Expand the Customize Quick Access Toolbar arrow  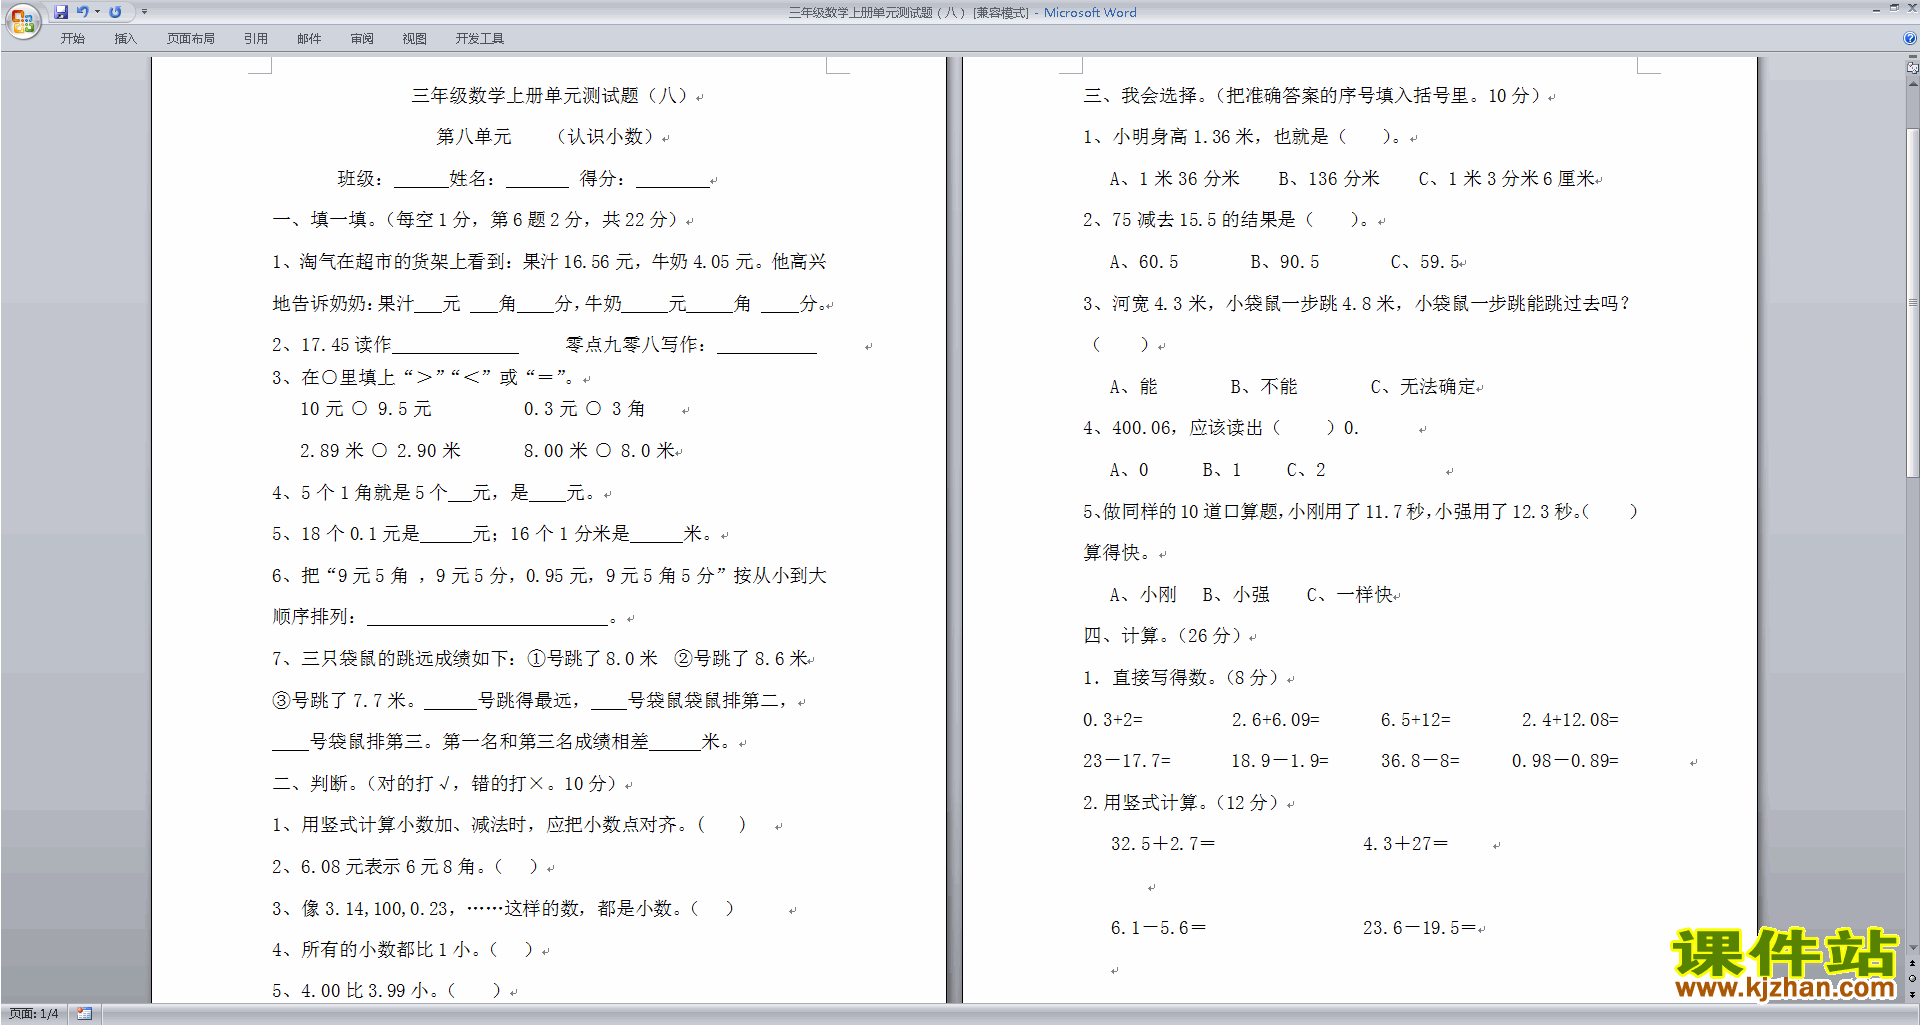coord(144,12)
